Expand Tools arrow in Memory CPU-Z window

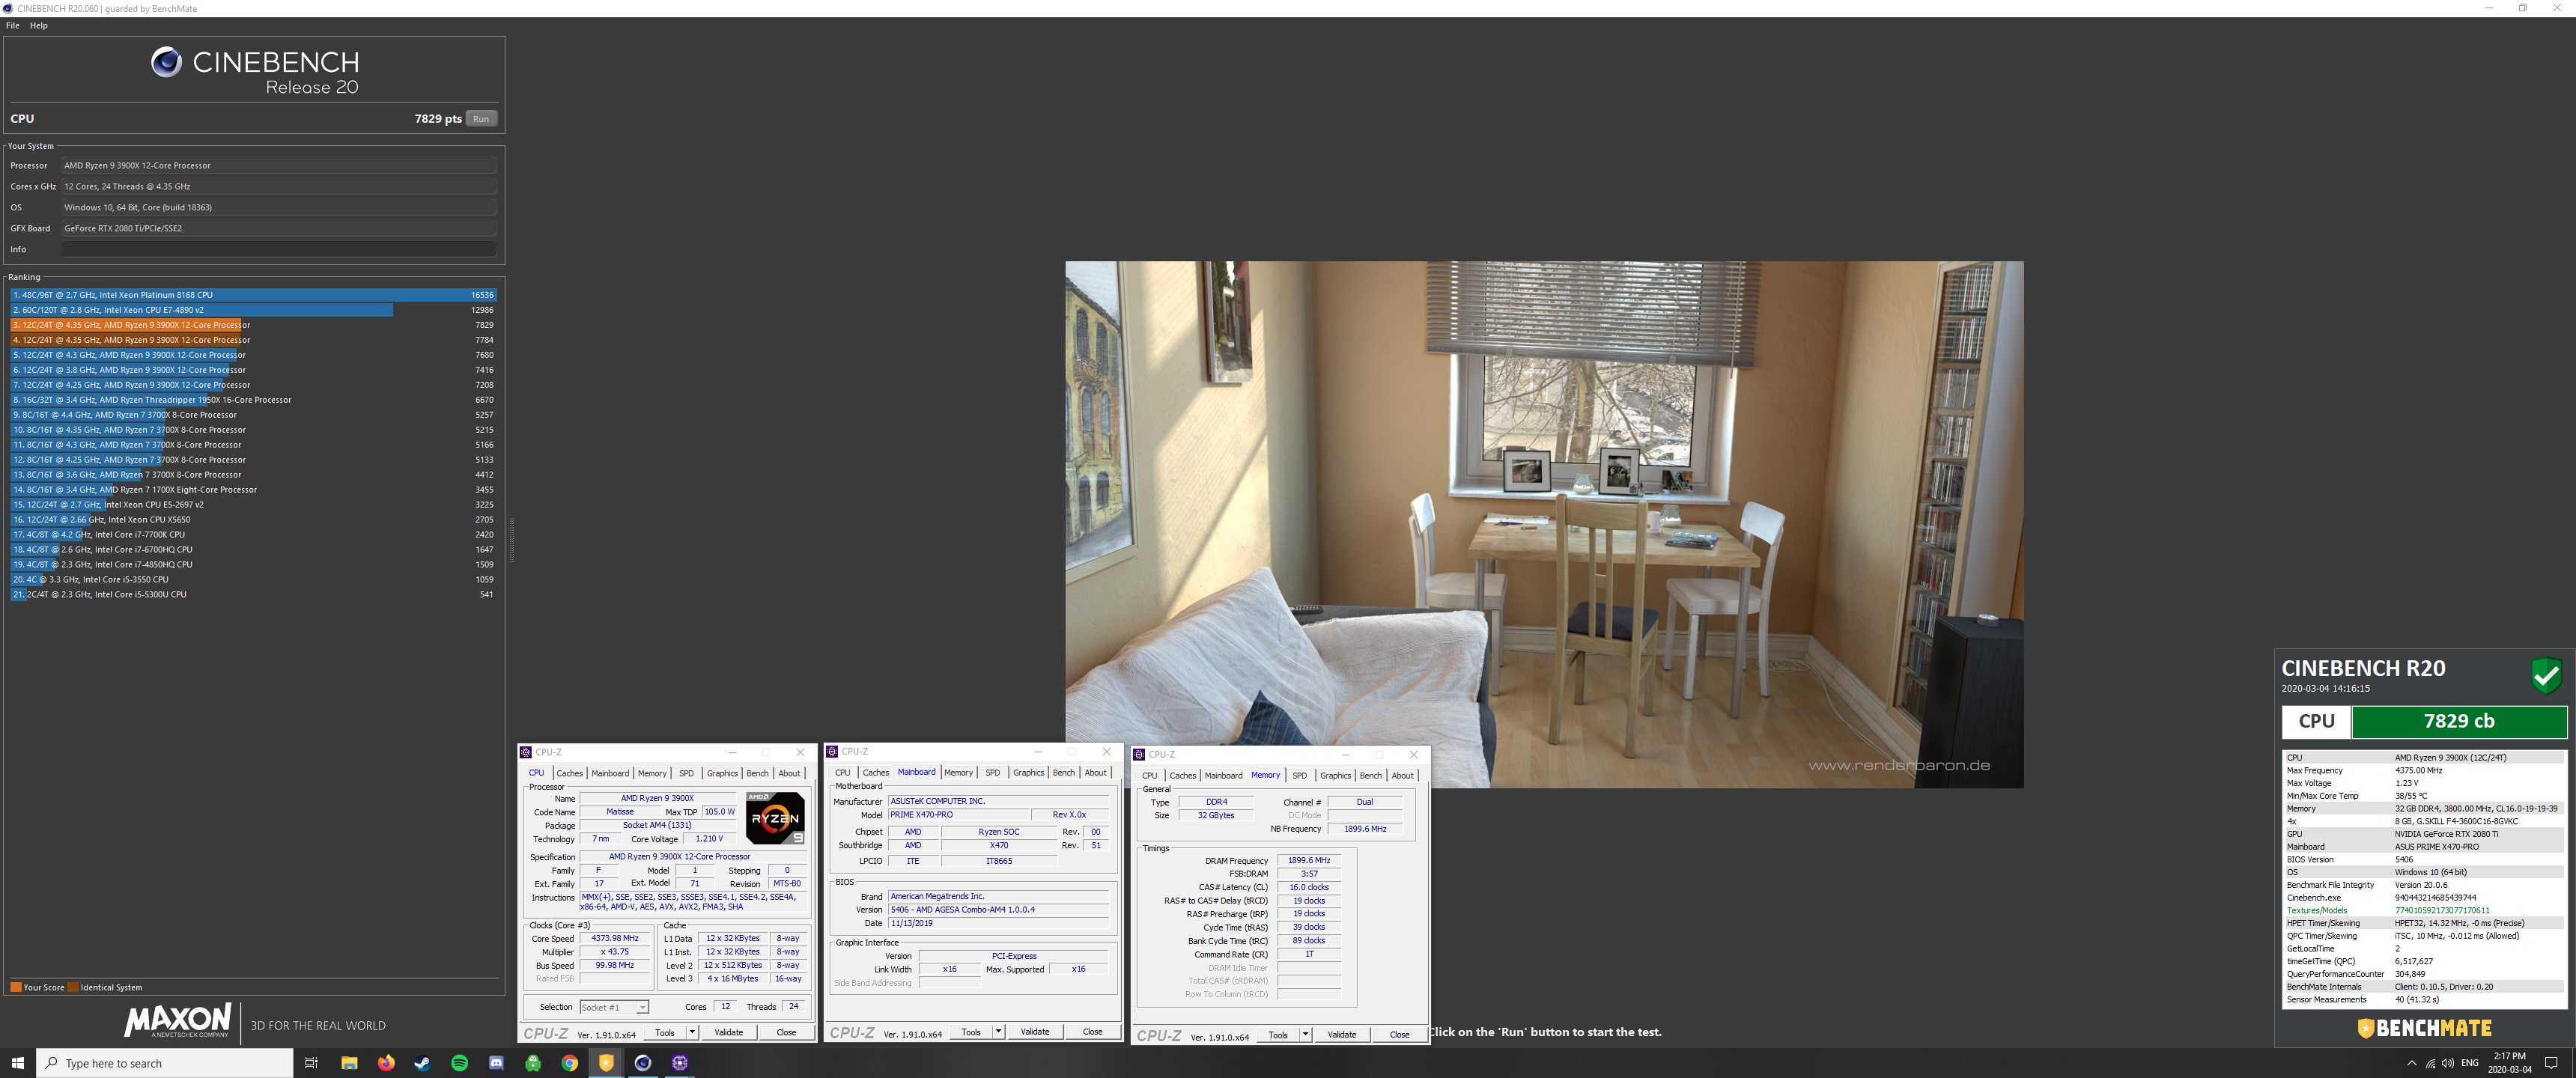pyautogui.click(x=1305, y=1035)
